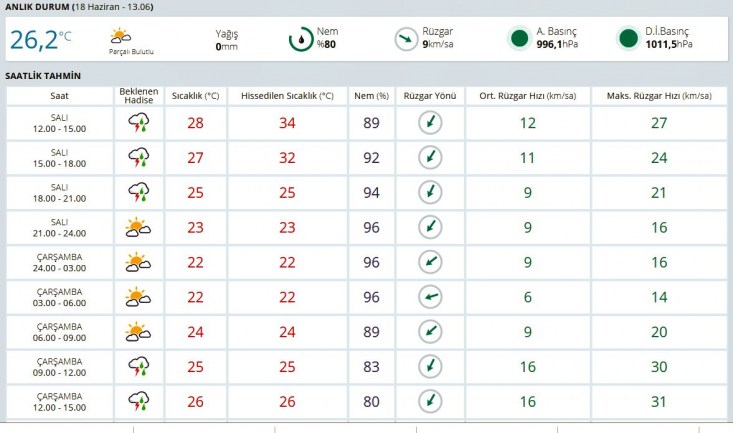Click wind direction arrow for Salı 15.00-18.00

coord(430,158)
